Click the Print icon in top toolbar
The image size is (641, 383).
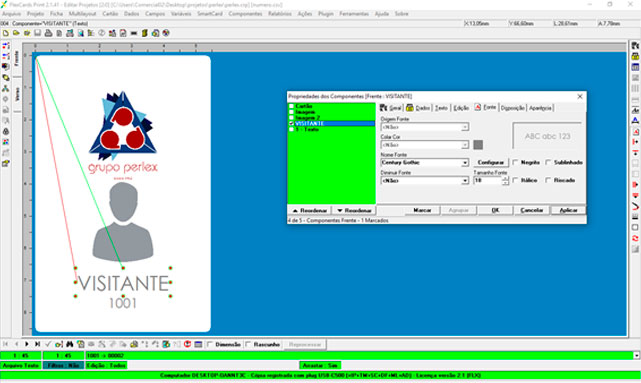pyautogui.click(x=48, y=33)
